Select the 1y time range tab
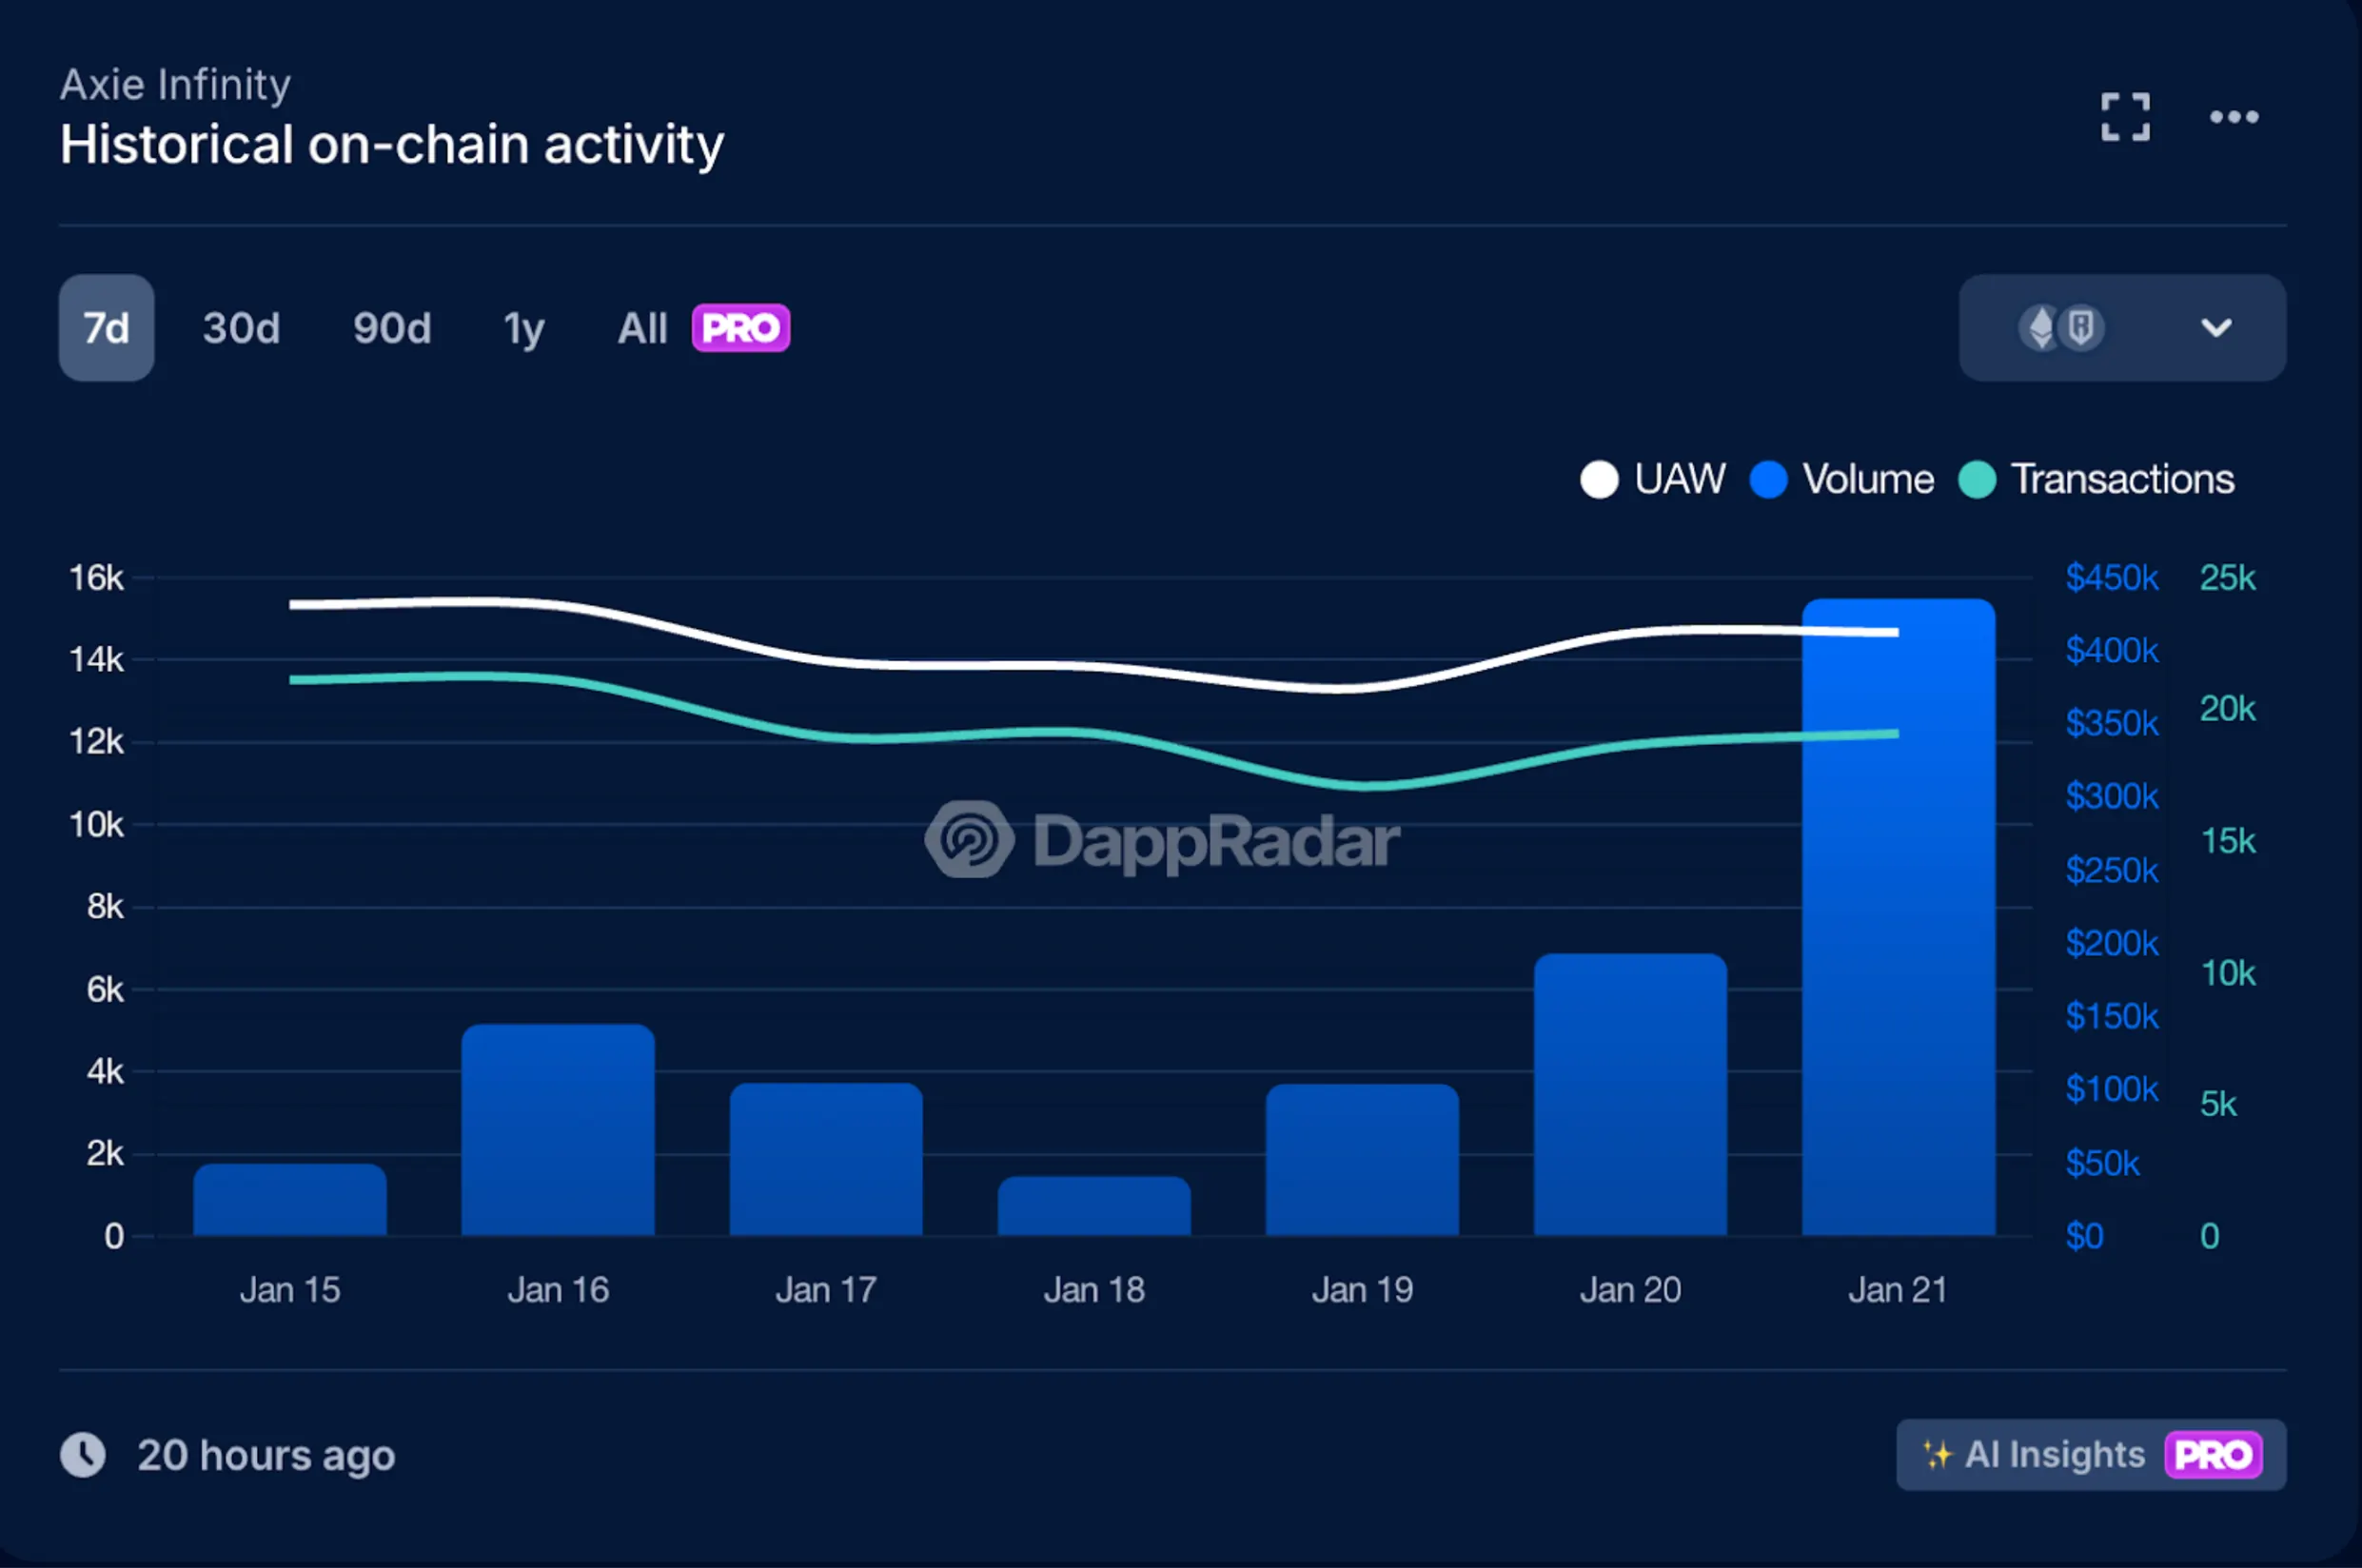The image size is (2362, 1568). tap(523, 328)
